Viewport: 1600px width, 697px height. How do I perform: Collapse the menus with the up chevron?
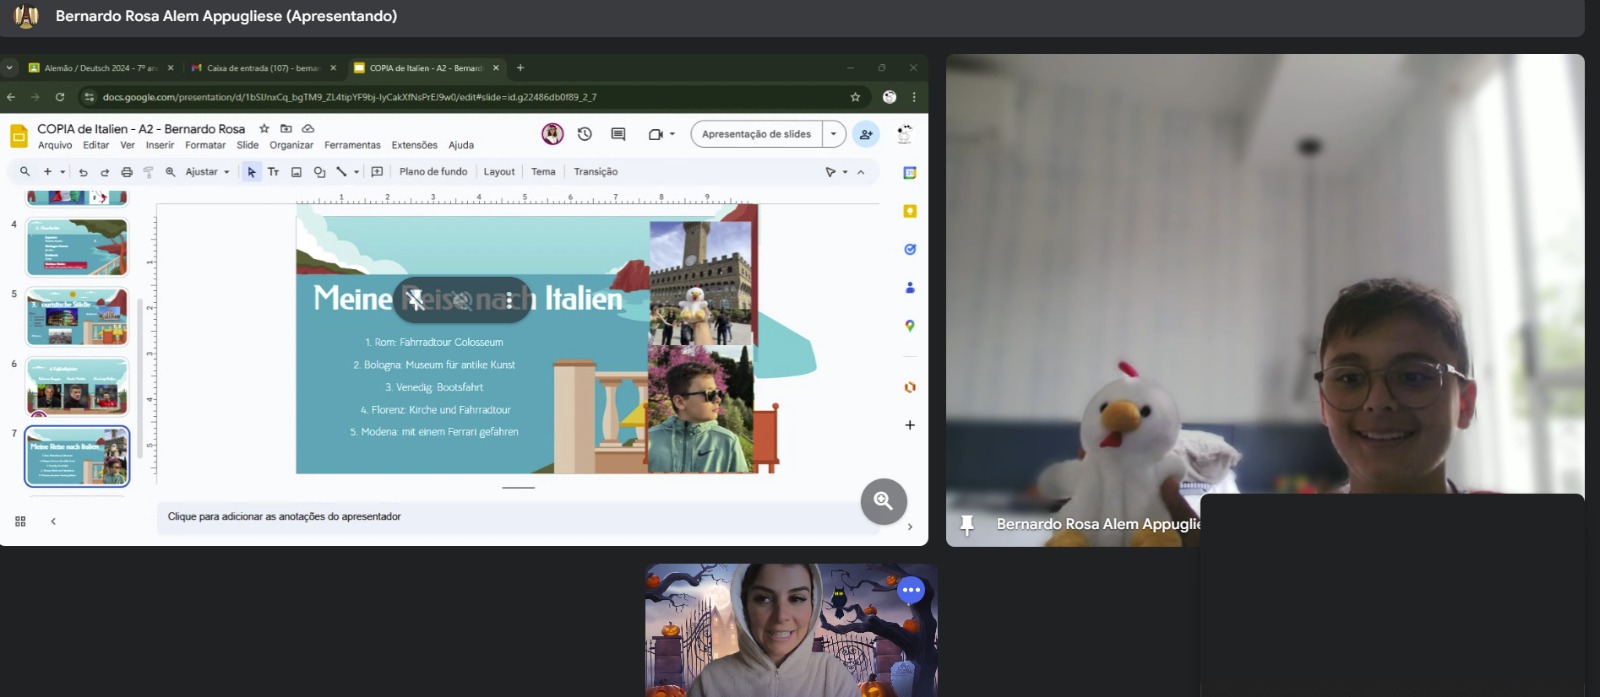861,172
